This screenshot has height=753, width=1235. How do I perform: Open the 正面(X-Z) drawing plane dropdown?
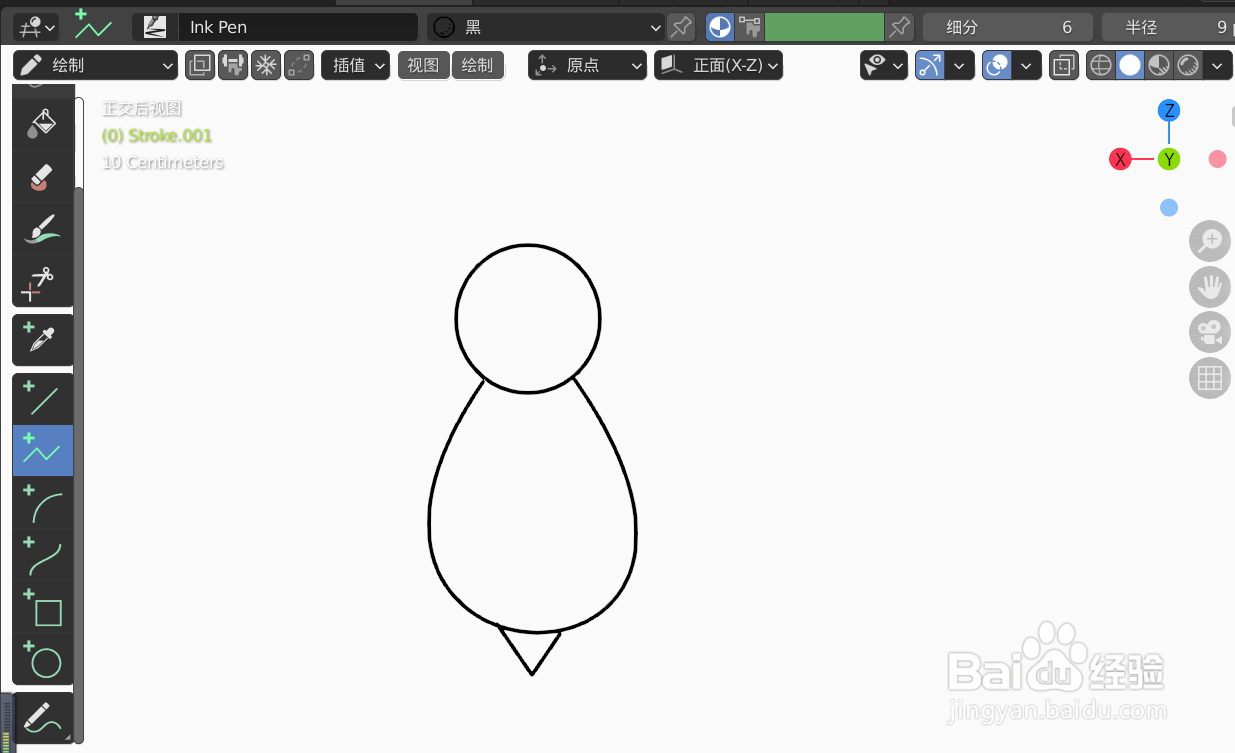point(718,66)
